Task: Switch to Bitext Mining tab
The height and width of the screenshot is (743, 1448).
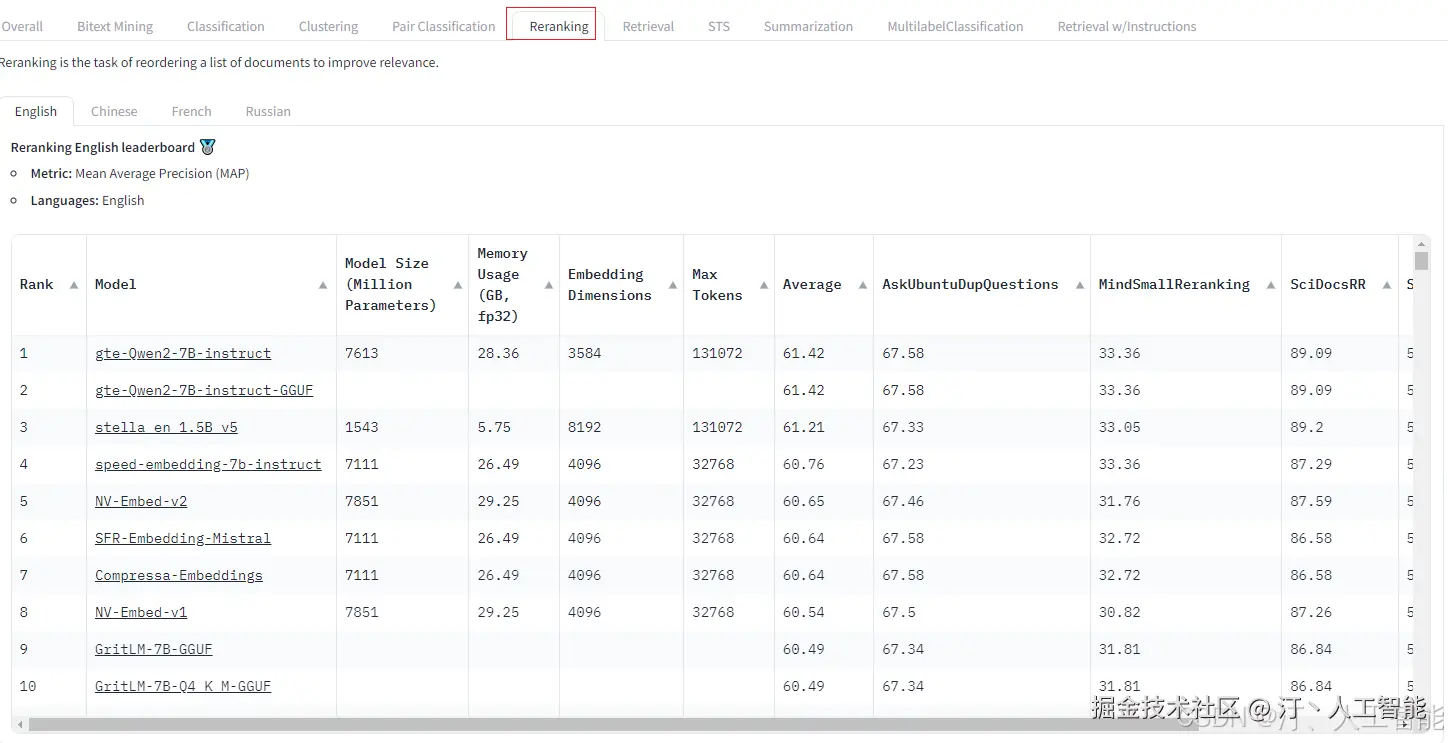Action: [115, 26]
